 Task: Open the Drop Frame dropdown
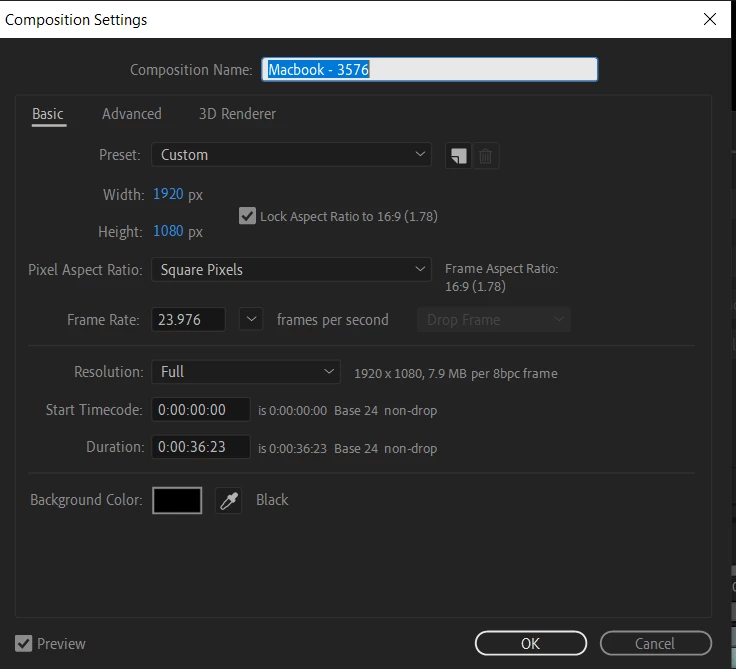click(x=494, y=320)
